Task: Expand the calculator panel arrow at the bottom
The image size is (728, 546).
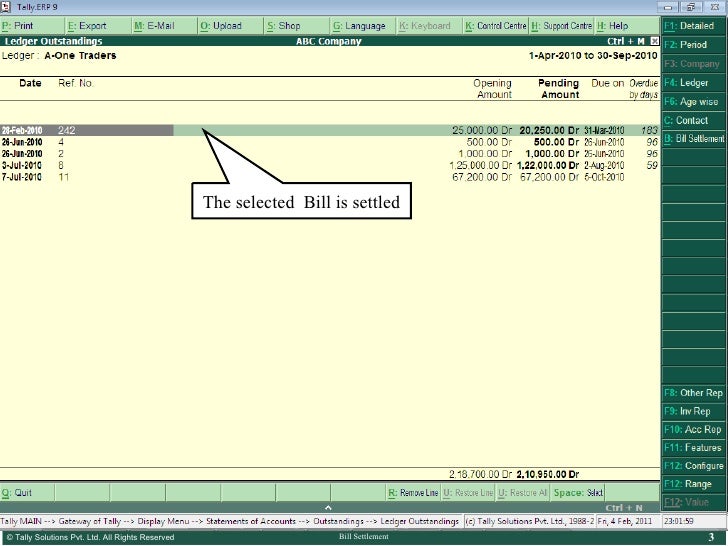Action: [328, 507]
